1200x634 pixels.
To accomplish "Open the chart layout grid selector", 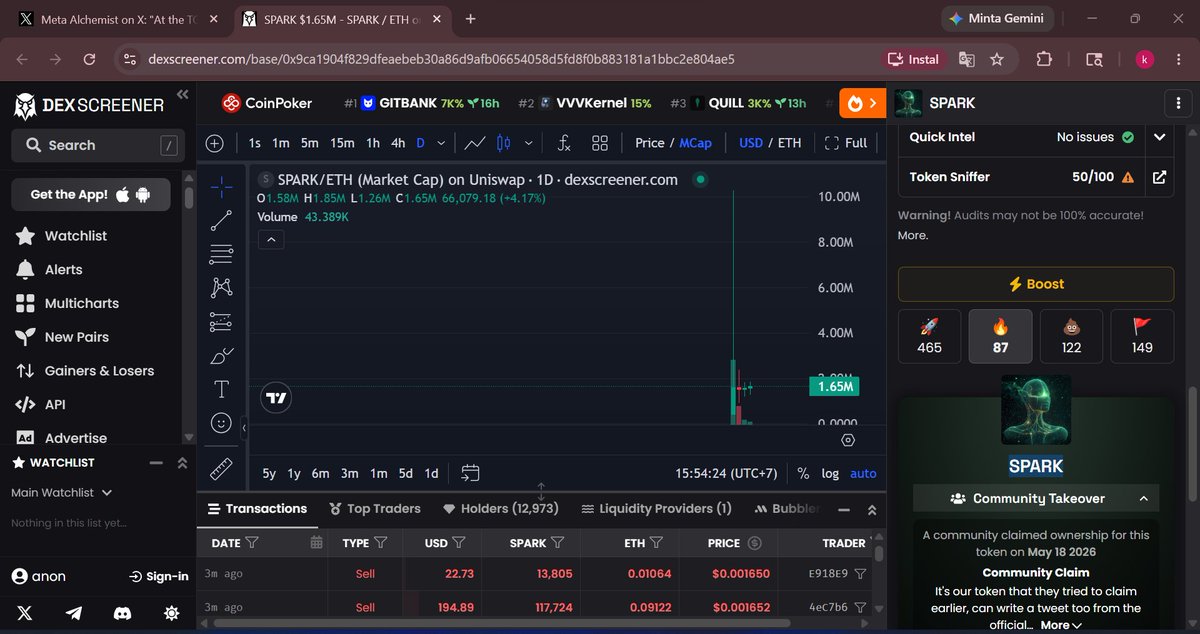I will coord(600,143).
